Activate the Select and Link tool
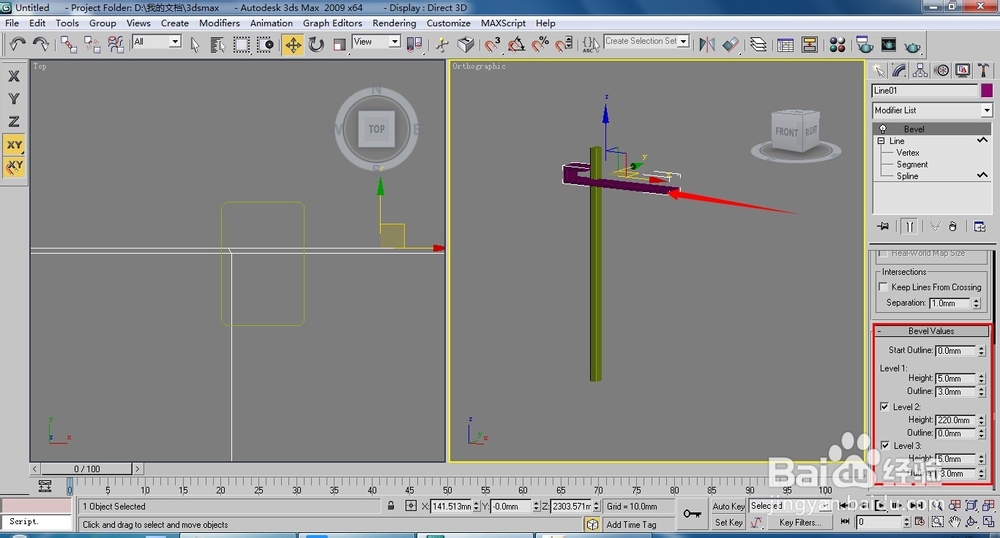The image size is (1000, 538). point(68,44)
